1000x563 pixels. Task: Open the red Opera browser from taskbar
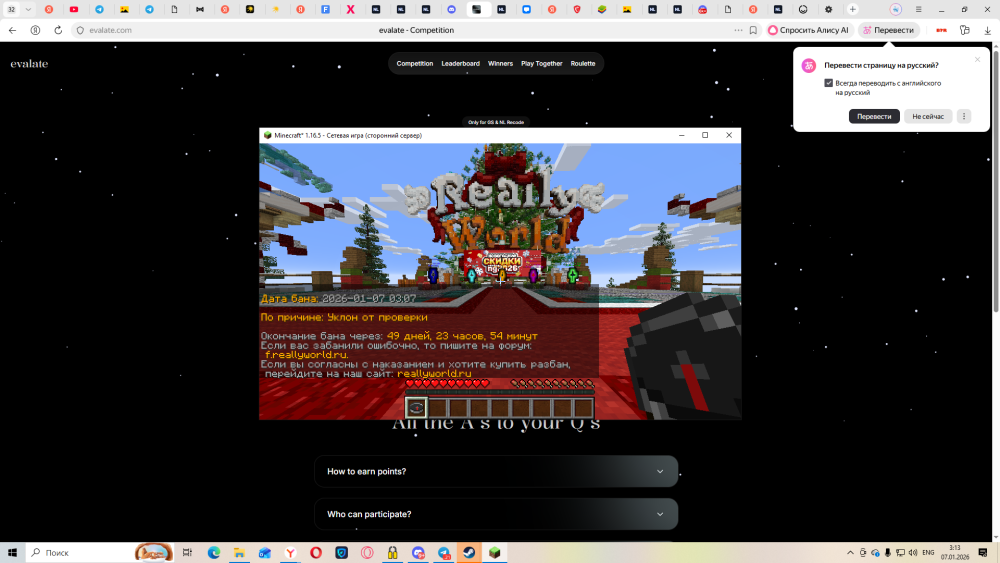tap(316, 553)
